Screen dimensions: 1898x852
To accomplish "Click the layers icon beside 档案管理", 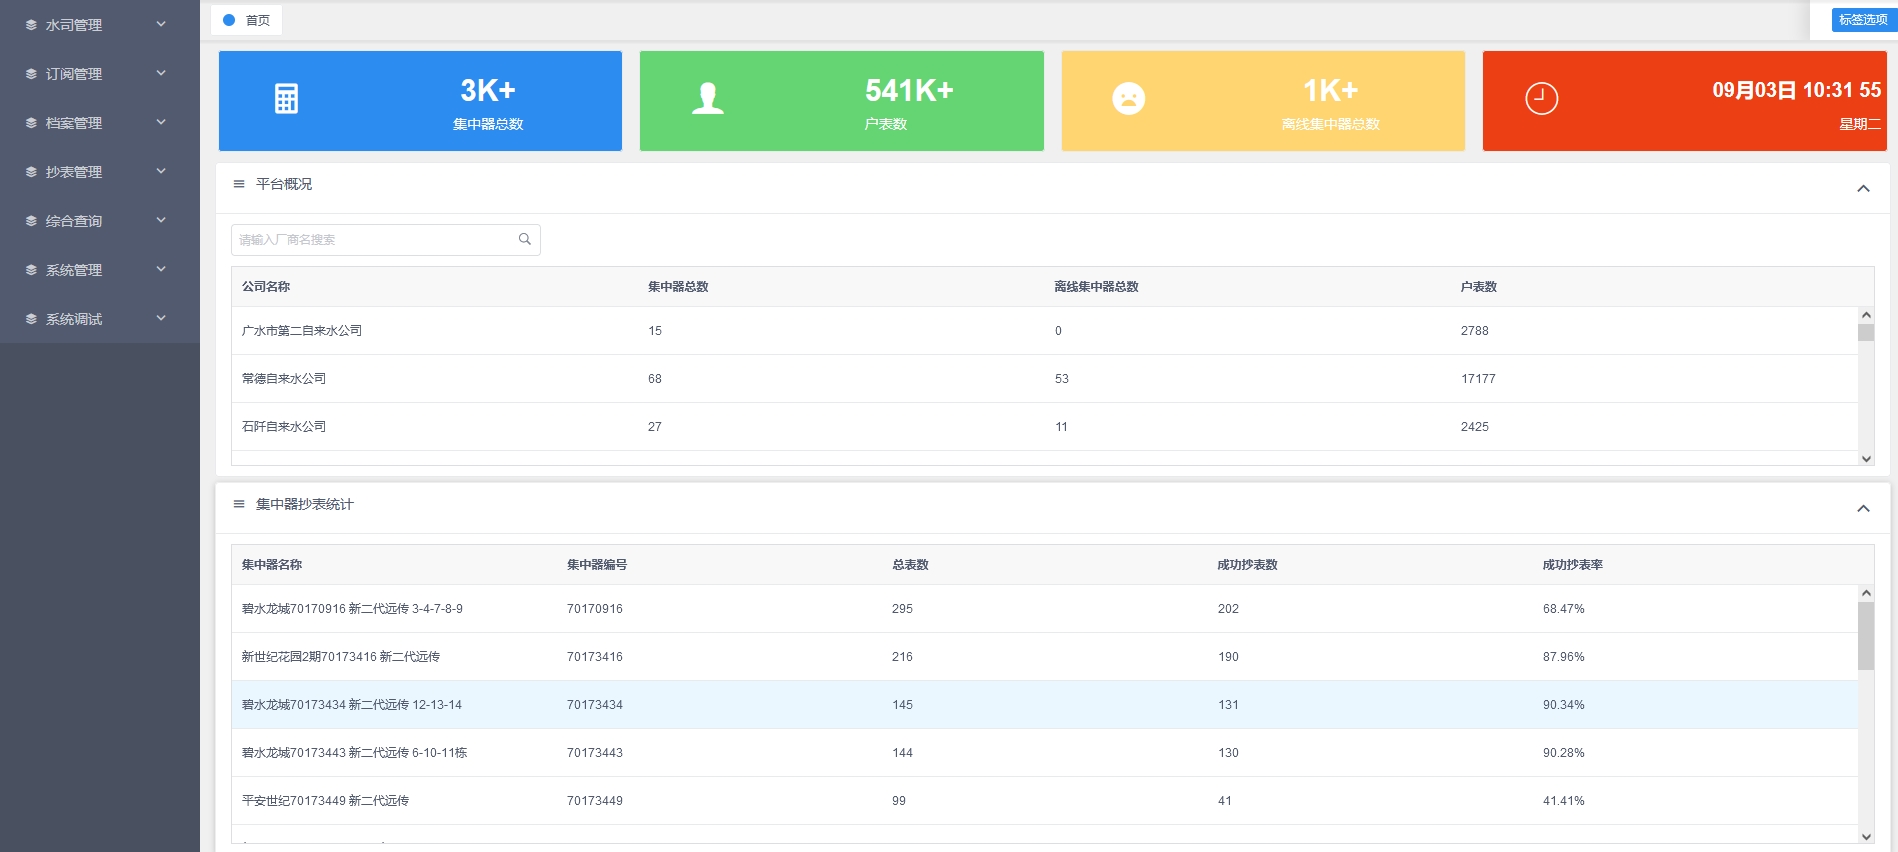I will click(x=31, y=123).
